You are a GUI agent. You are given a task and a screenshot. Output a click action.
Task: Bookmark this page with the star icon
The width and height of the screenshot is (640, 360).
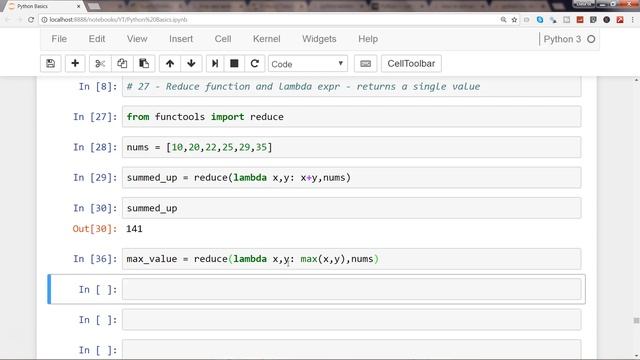click(514, 20)
